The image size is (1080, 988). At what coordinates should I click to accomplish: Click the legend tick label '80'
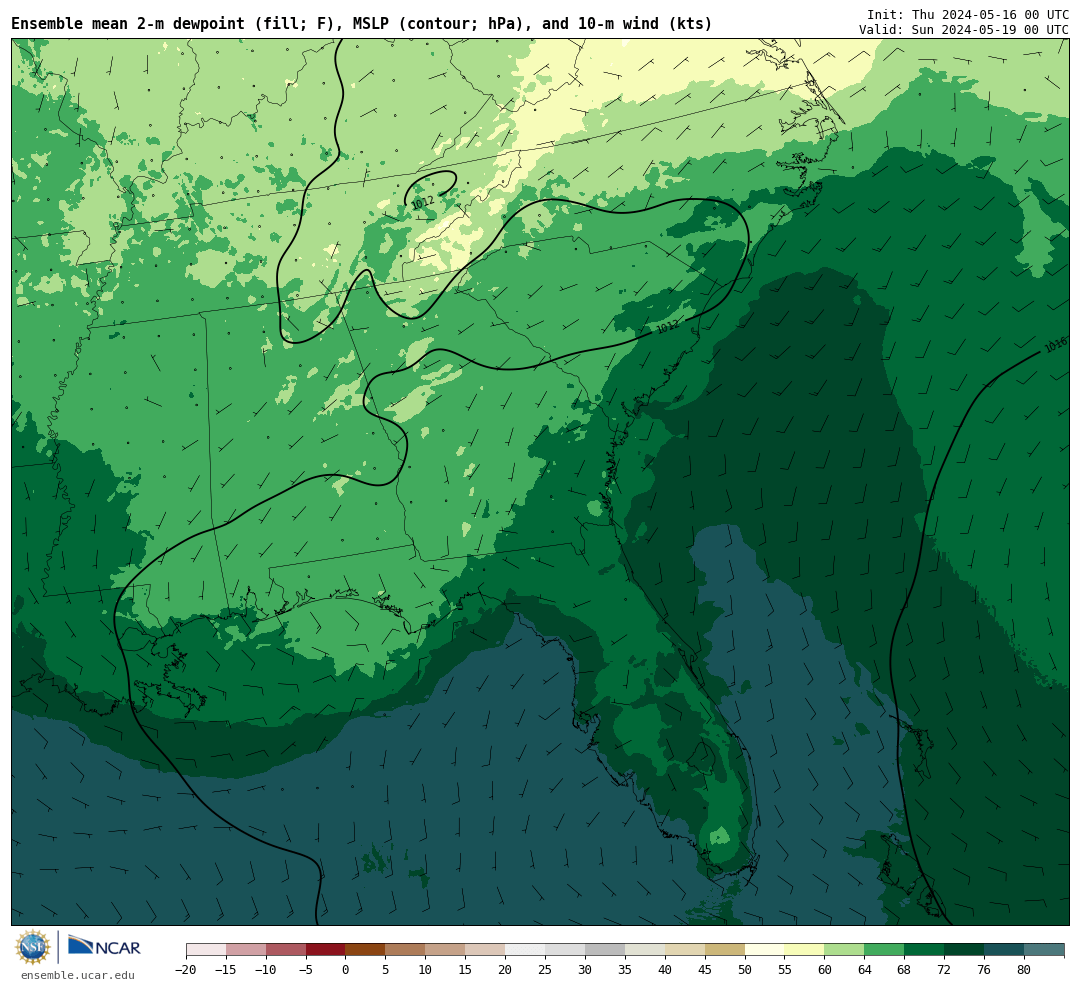pyautogui.click(x=1024, y=970)
